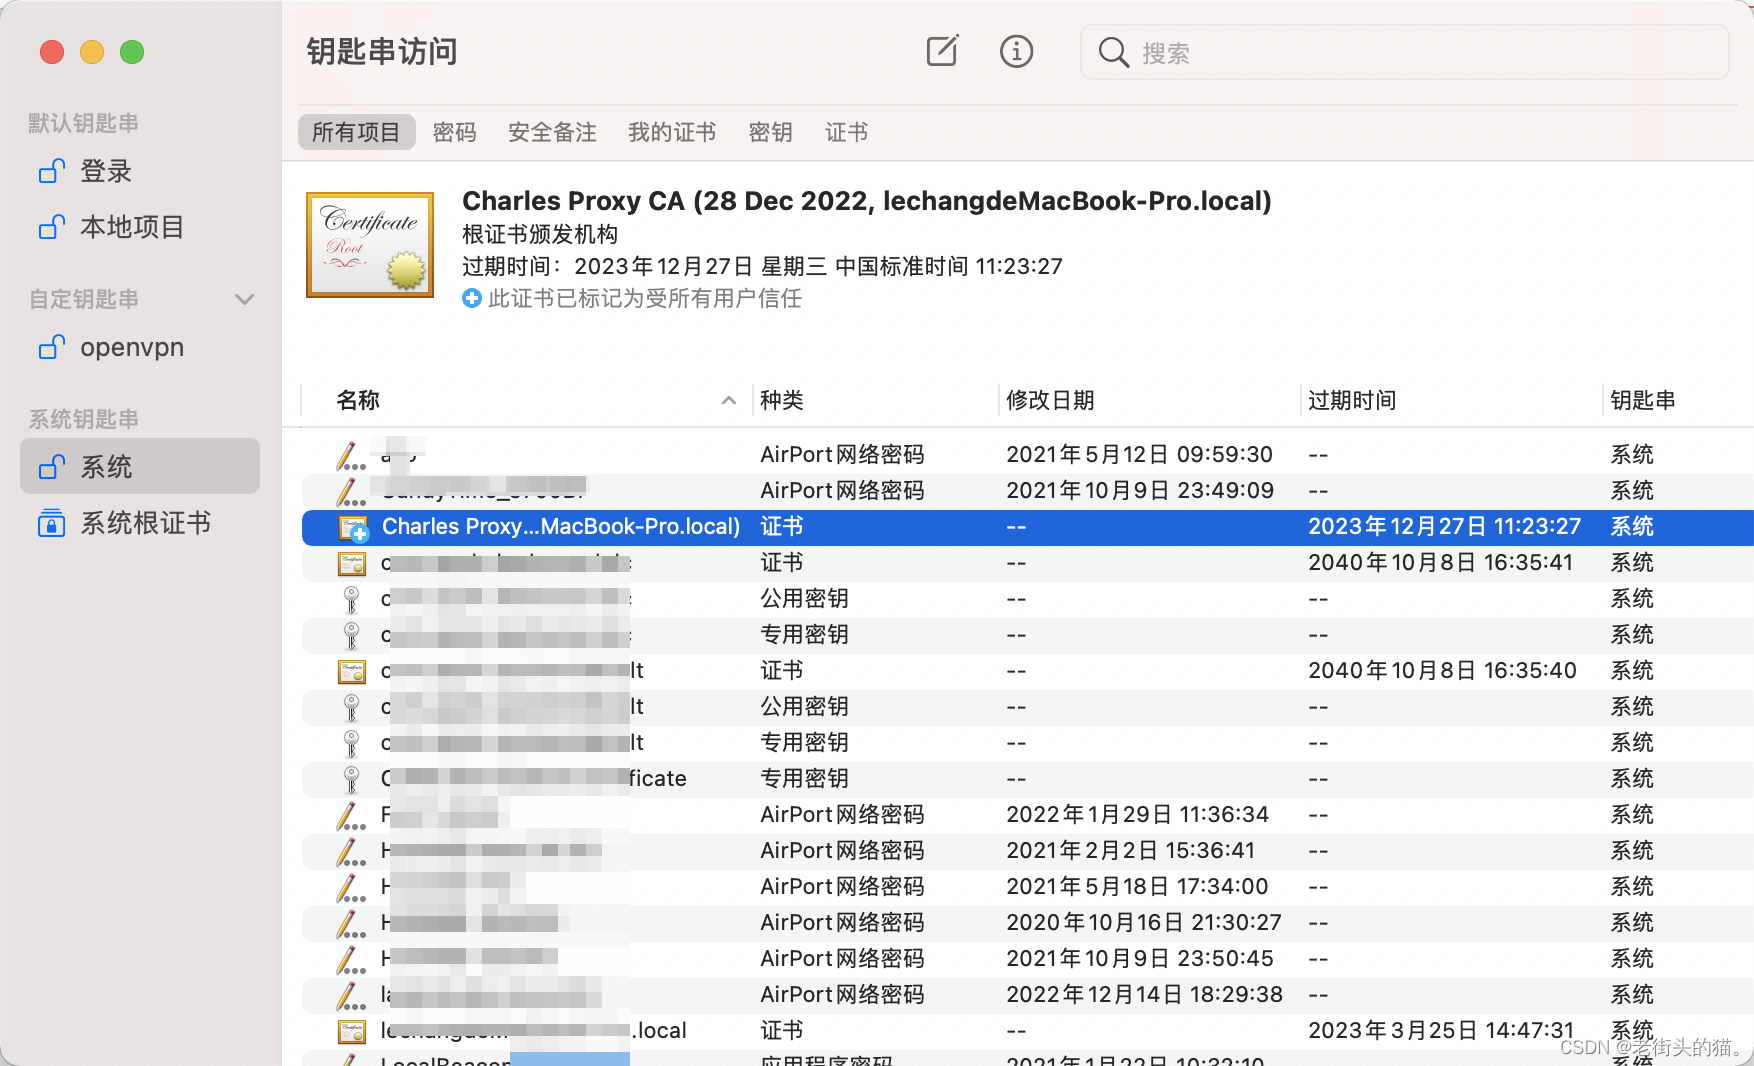Click the lock icon beside 登录
Image resolution: width=1754 pixels, height=1066 pixels.
[x=52, y=171]
